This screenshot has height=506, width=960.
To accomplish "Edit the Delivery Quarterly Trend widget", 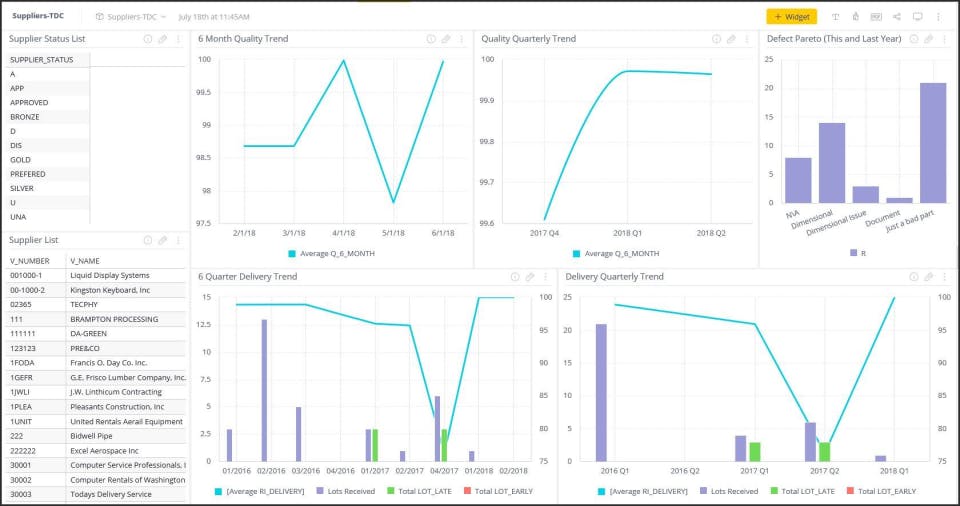I will (x=929, y=277).
